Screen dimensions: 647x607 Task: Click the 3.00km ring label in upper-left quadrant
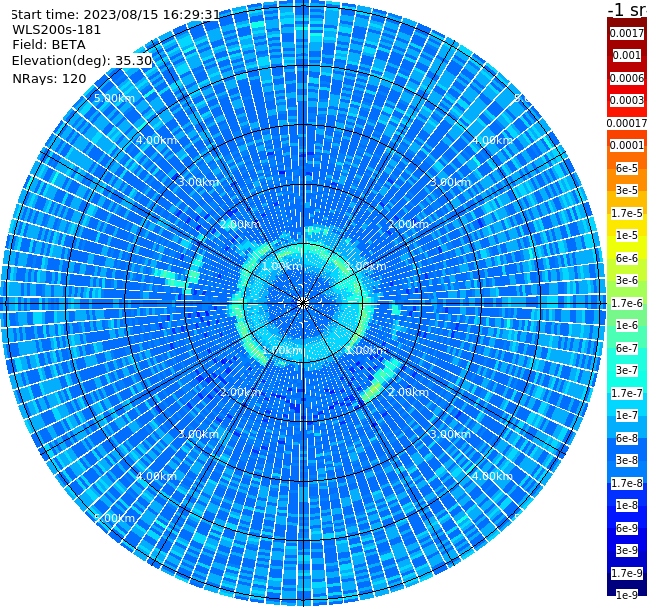(x=198, y=182)
